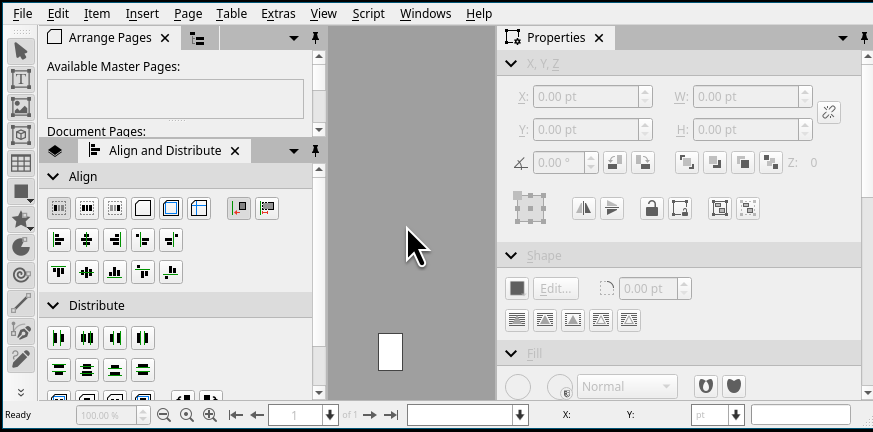
Task: Activate the Freehand pencil tool
Action: (x=20, y=358)
